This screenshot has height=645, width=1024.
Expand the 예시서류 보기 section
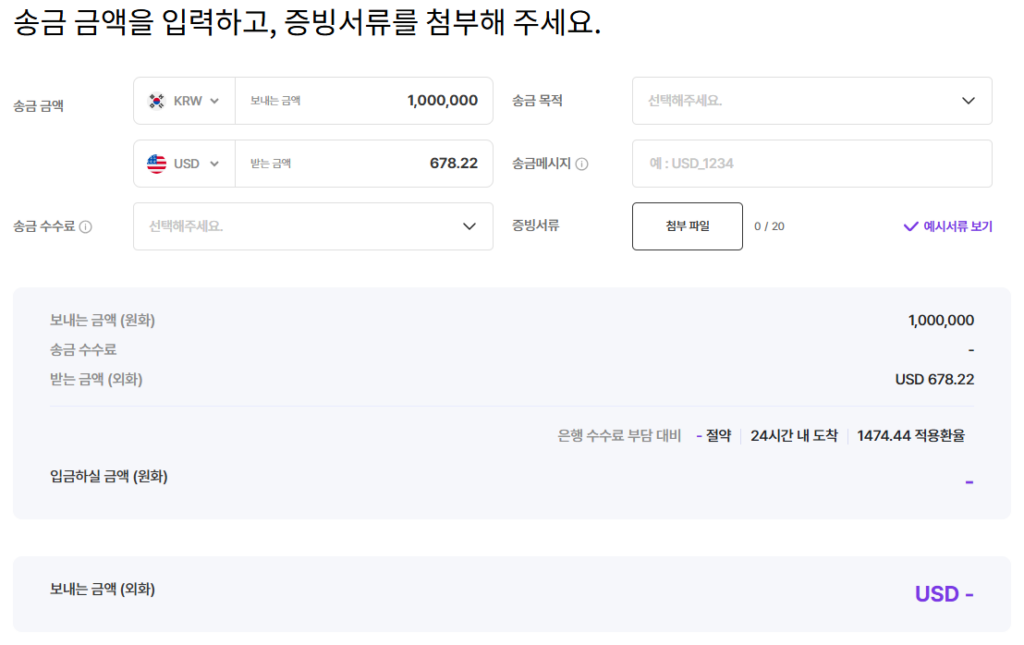[946, 226]
